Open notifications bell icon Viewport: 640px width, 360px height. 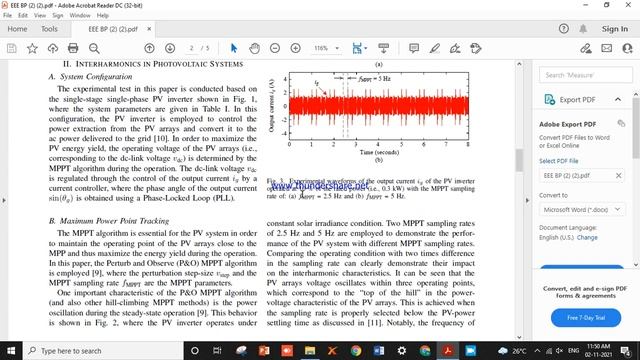click(583, 29)
